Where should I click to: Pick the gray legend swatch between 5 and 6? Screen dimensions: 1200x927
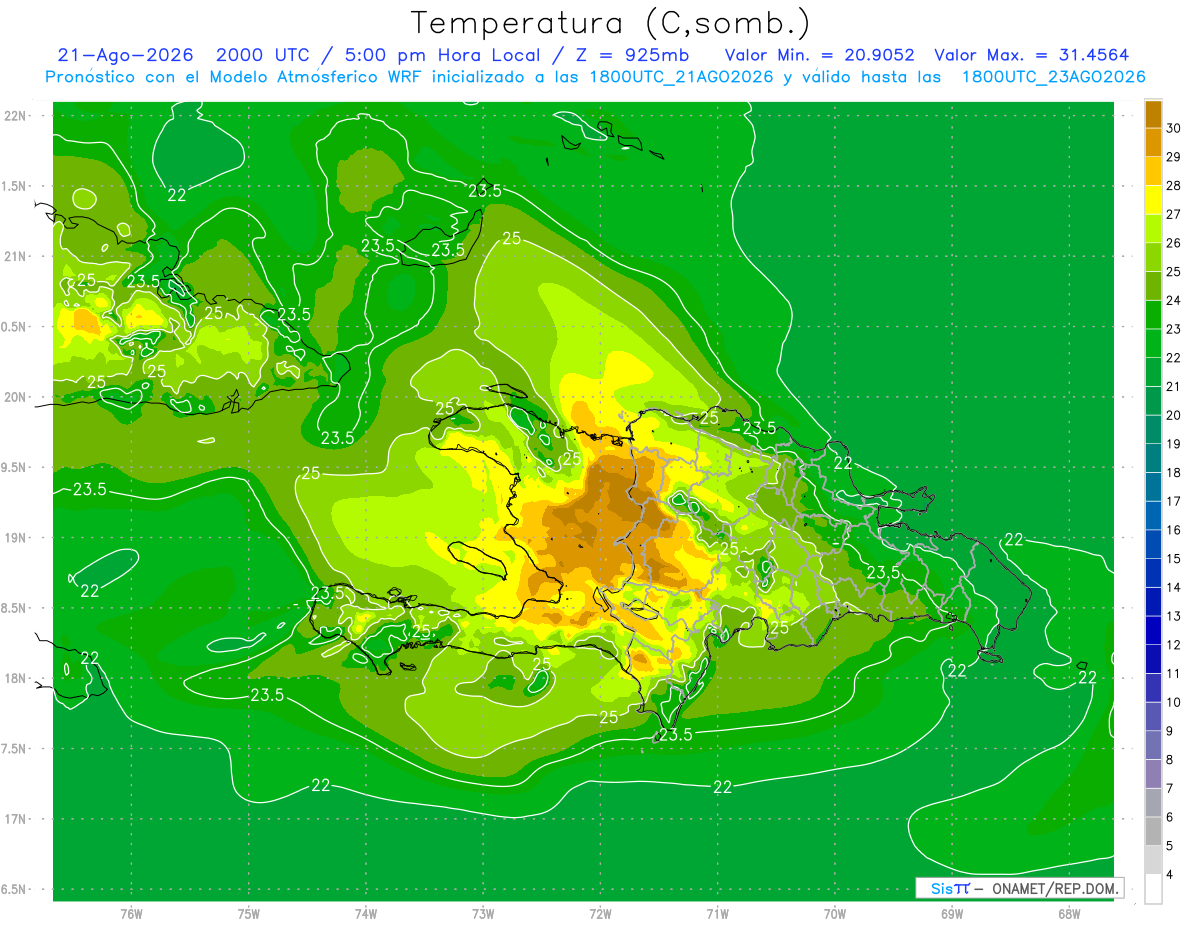(1153, 830)
